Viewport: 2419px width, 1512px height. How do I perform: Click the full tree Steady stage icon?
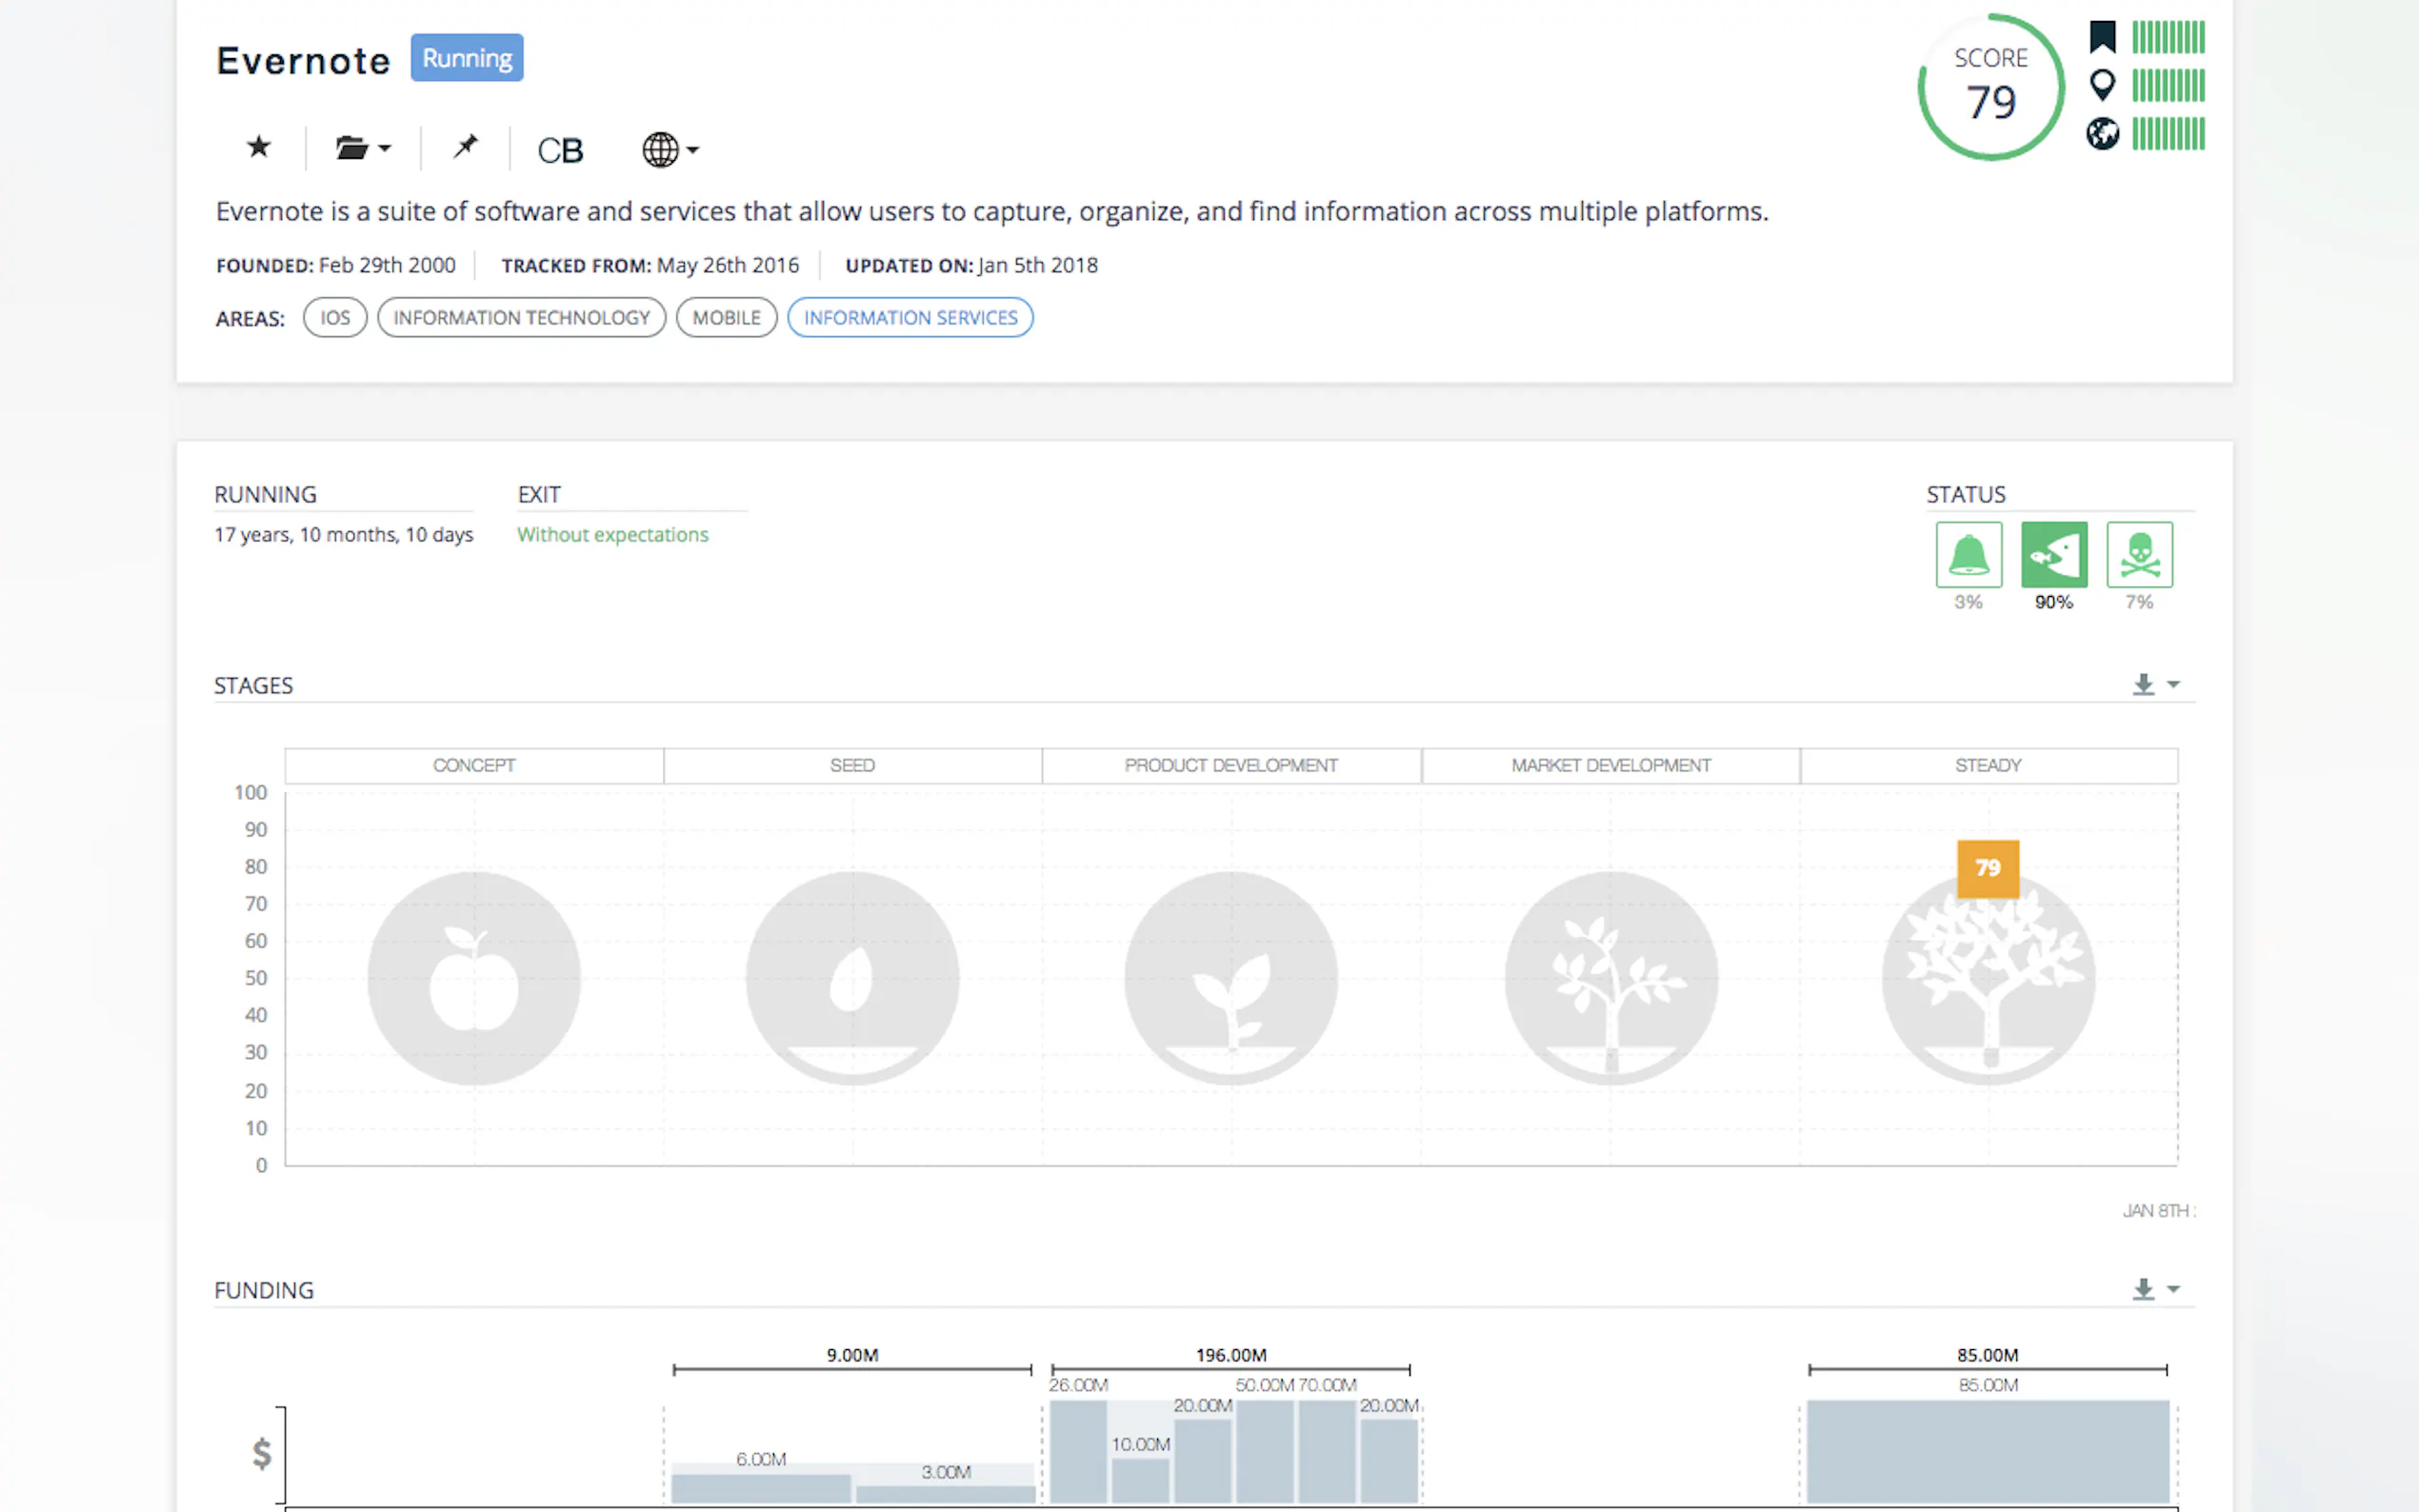[x=1988, y=978]
